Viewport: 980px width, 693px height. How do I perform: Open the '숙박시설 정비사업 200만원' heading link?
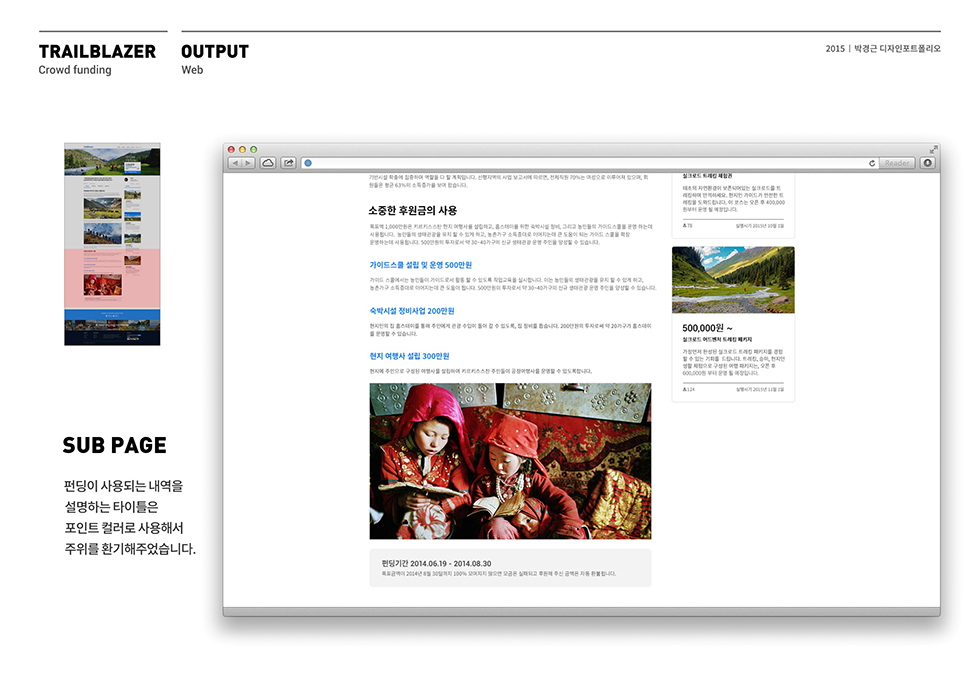click(412, 311)
